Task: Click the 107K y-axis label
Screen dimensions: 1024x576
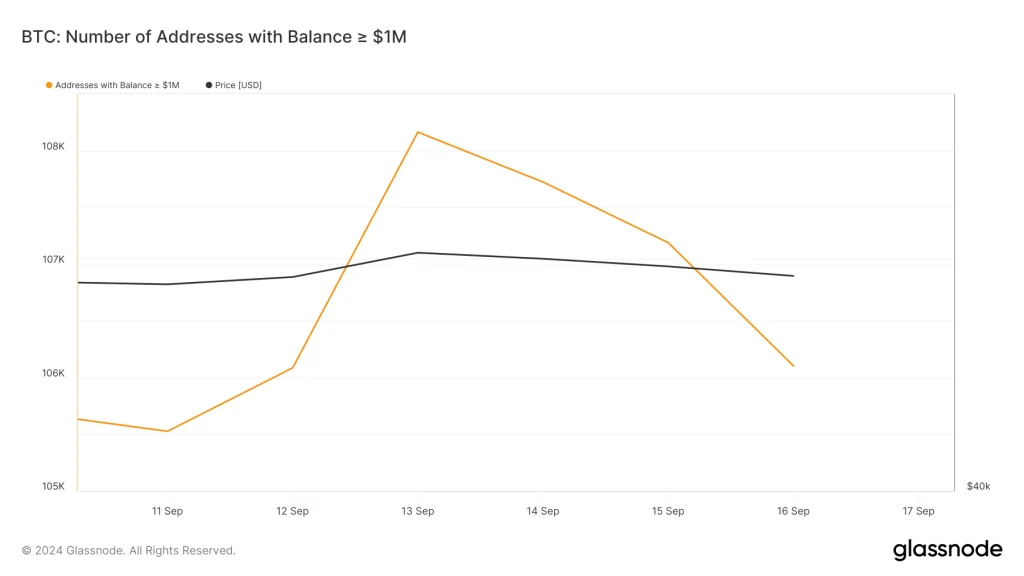Action: click(53, 260)
